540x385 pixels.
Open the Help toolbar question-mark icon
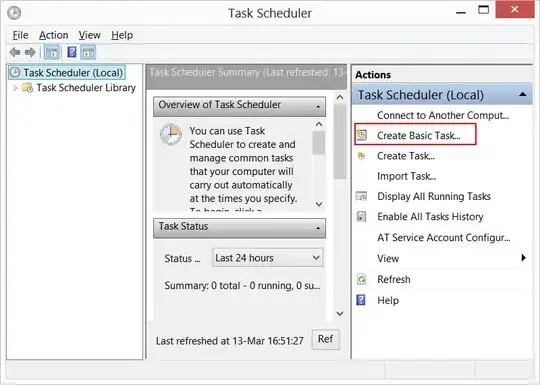tap(72, 52)
